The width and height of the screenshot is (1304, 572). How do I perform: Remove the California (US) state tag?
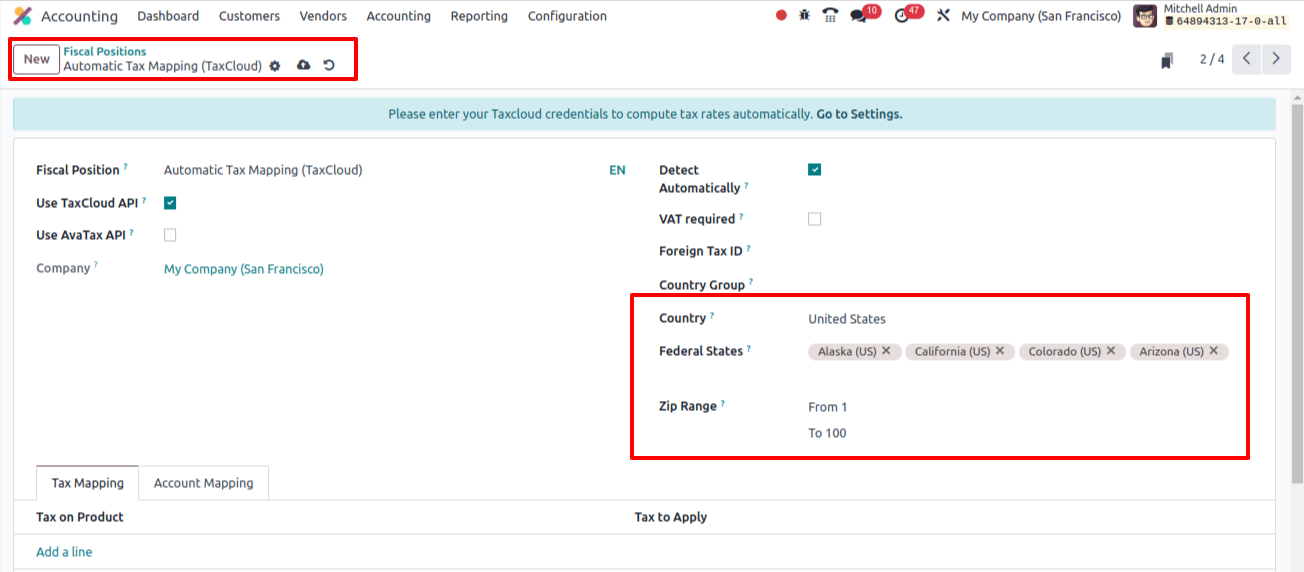[x=1000, y=351]
